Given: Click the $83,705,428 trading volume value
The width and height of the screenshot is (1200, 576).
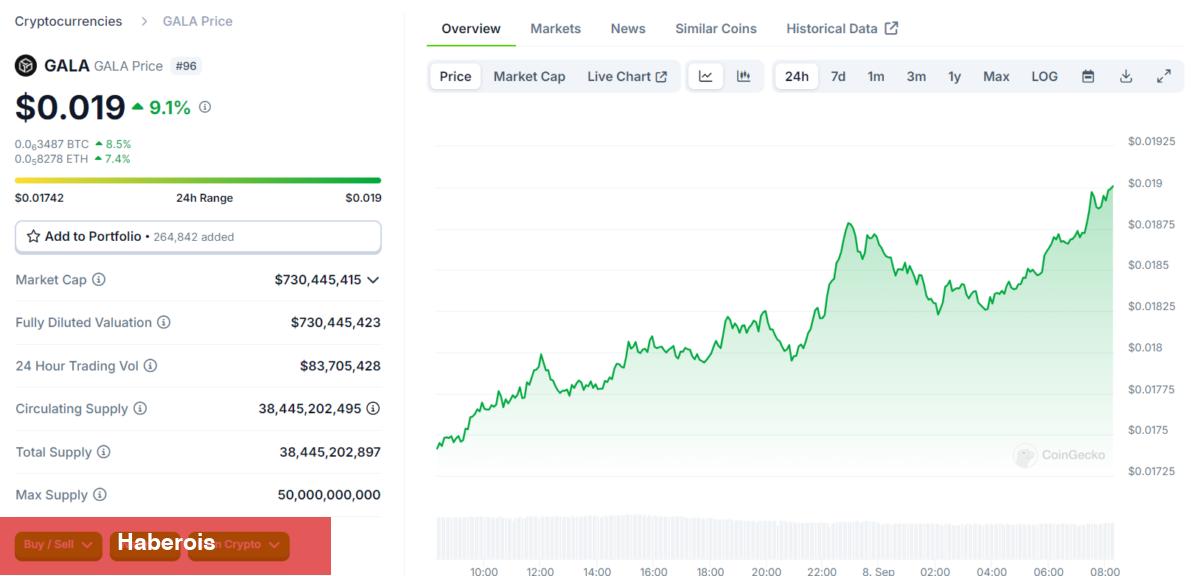Looking at the screenshot, I should [x=340, y=366].
